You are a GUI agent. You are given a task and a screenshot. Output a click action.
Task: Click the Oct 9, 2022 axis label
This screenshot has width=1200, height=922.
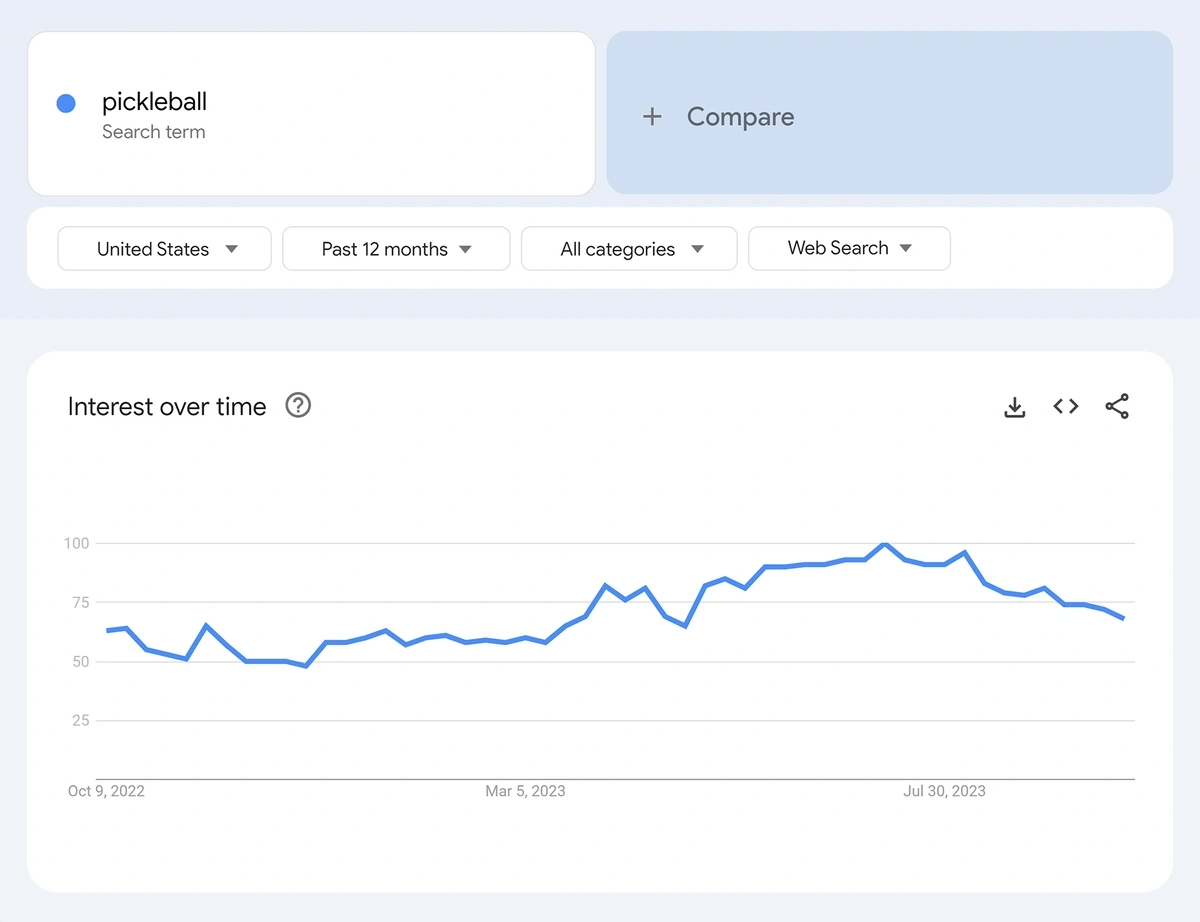pos(106,791)
